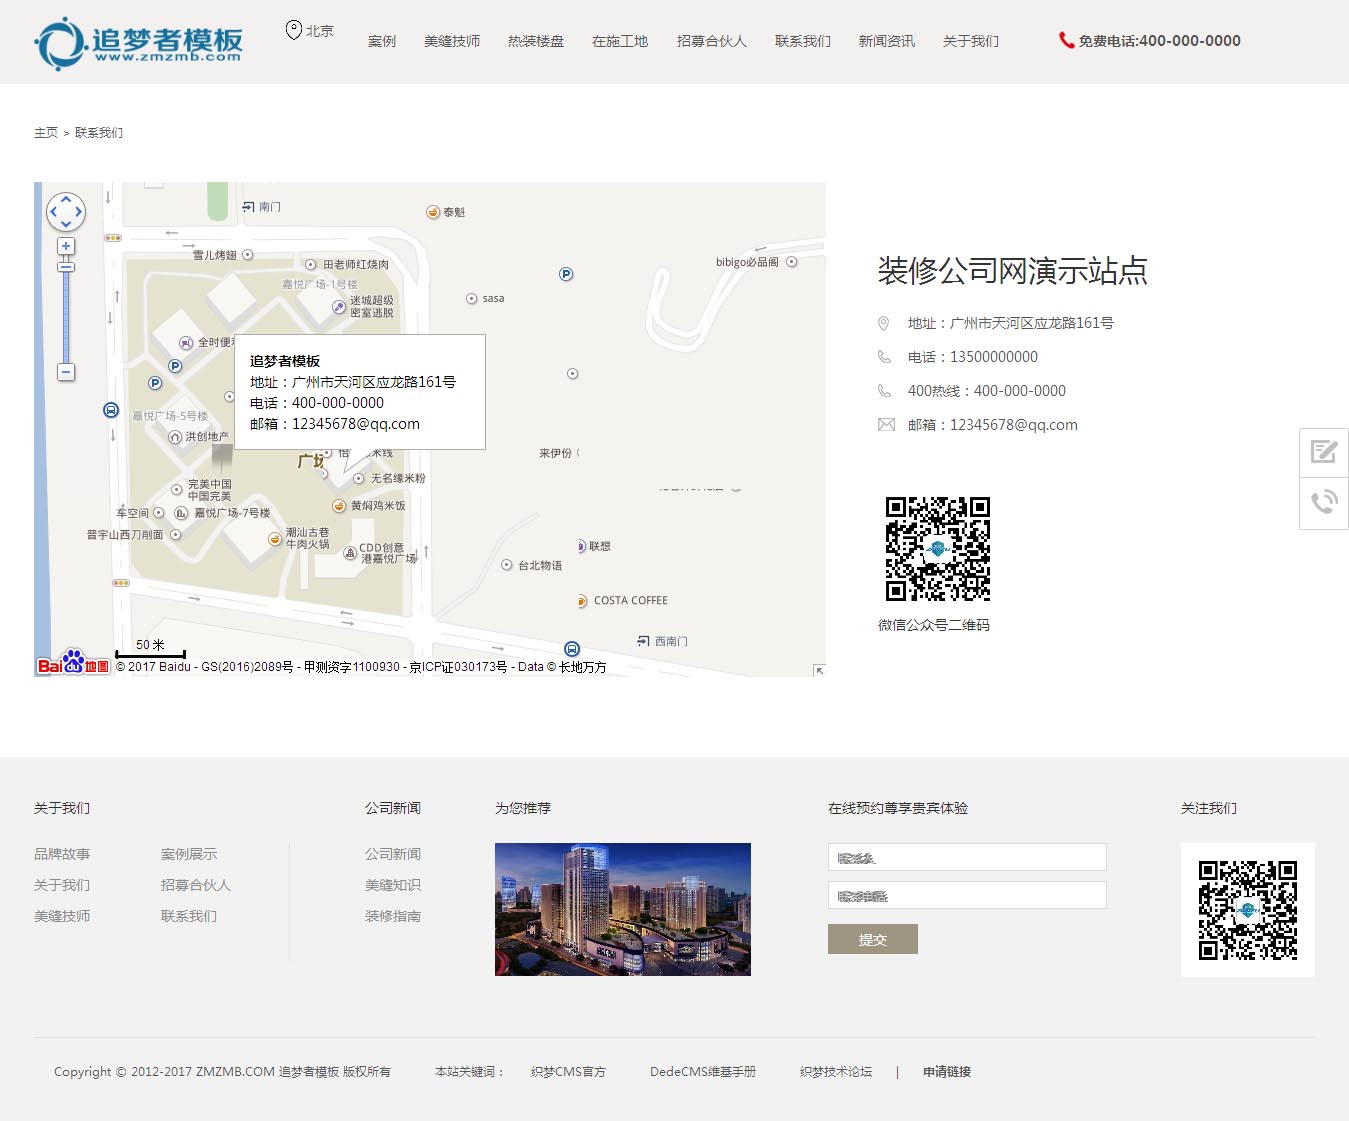The width and height of the screenshot is (1349, 1121).
Task: Click the phone call floating sidebar icon
Action: 1324,502
